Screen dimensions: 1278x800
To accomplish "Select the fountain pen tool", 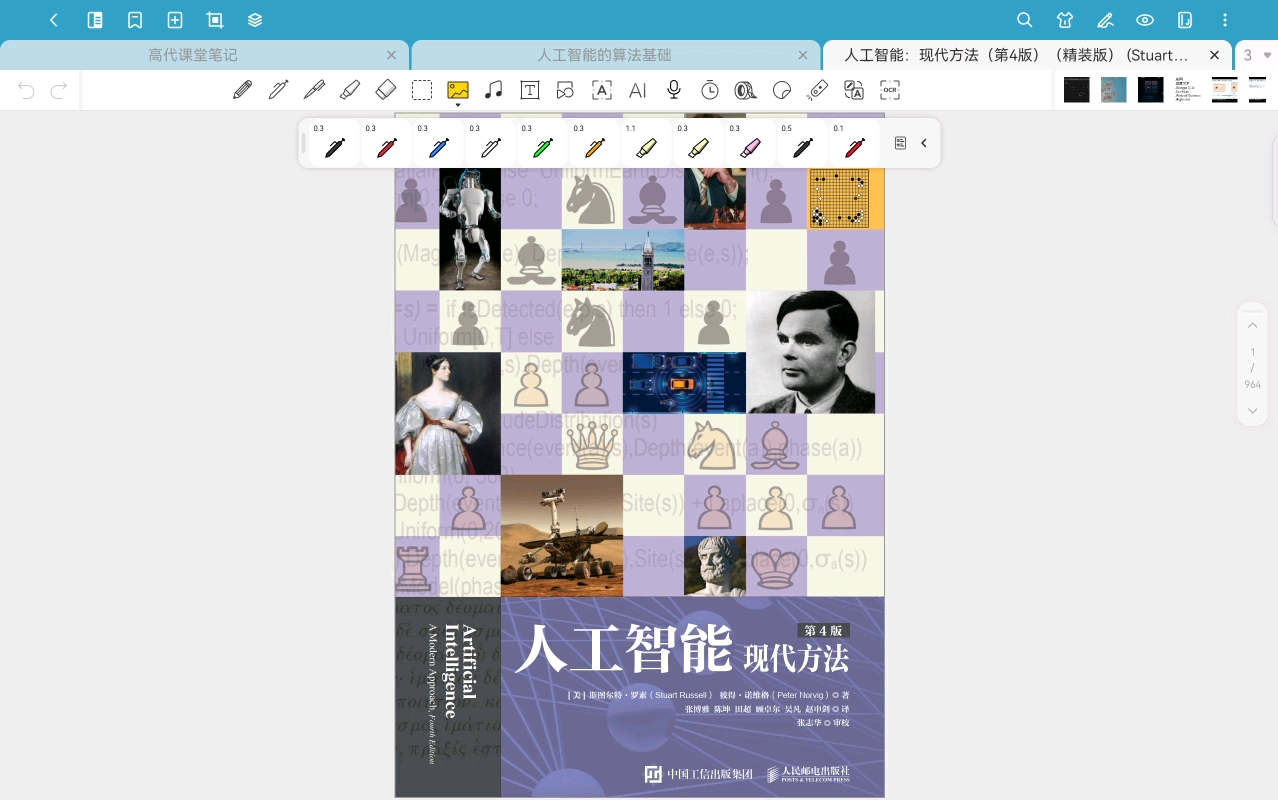I will pyautogui.click(x=314, y=90).
